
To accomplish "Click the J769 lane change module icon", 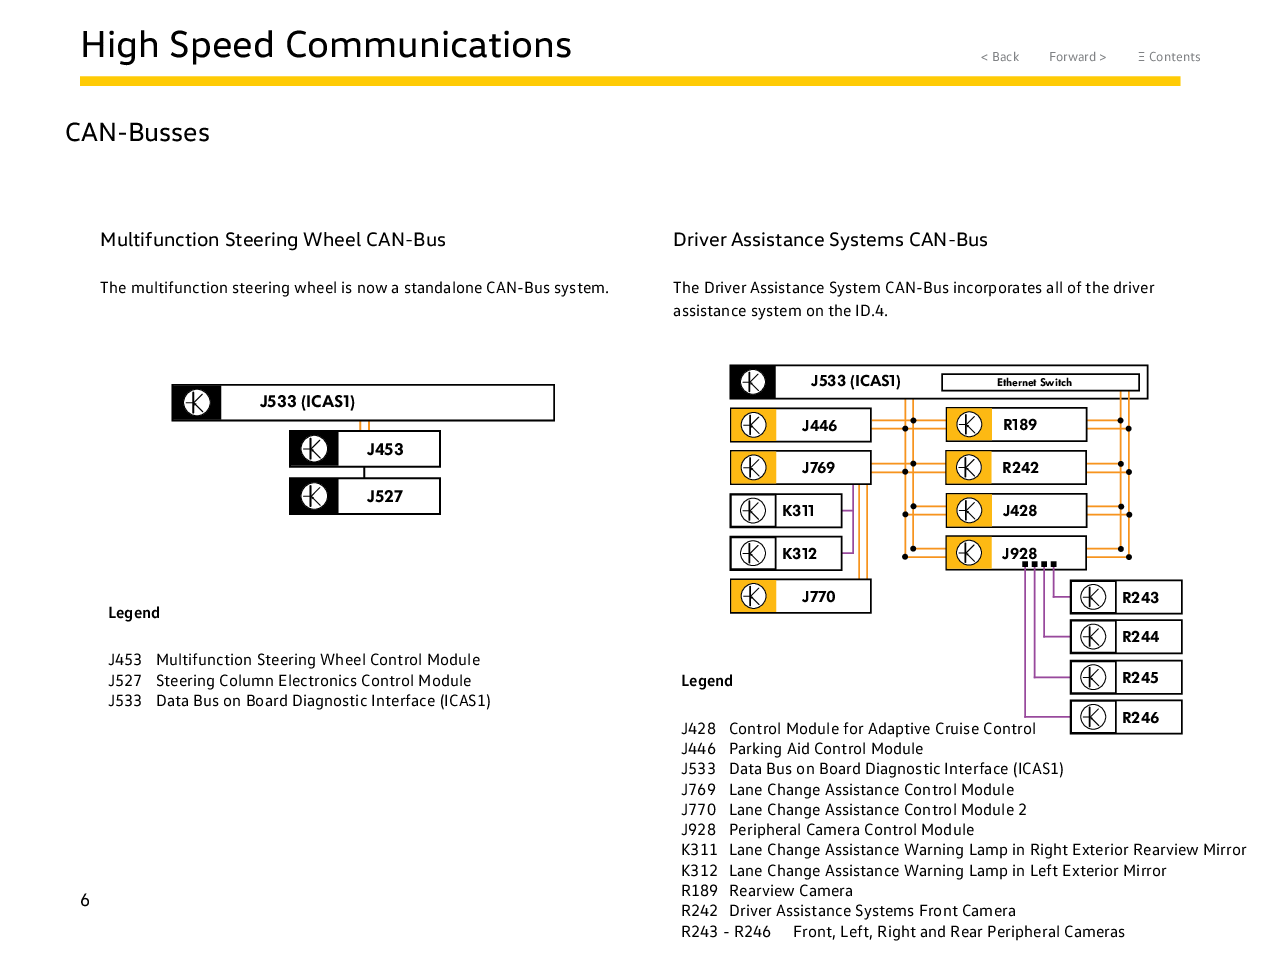I will [x=753, y=467].
